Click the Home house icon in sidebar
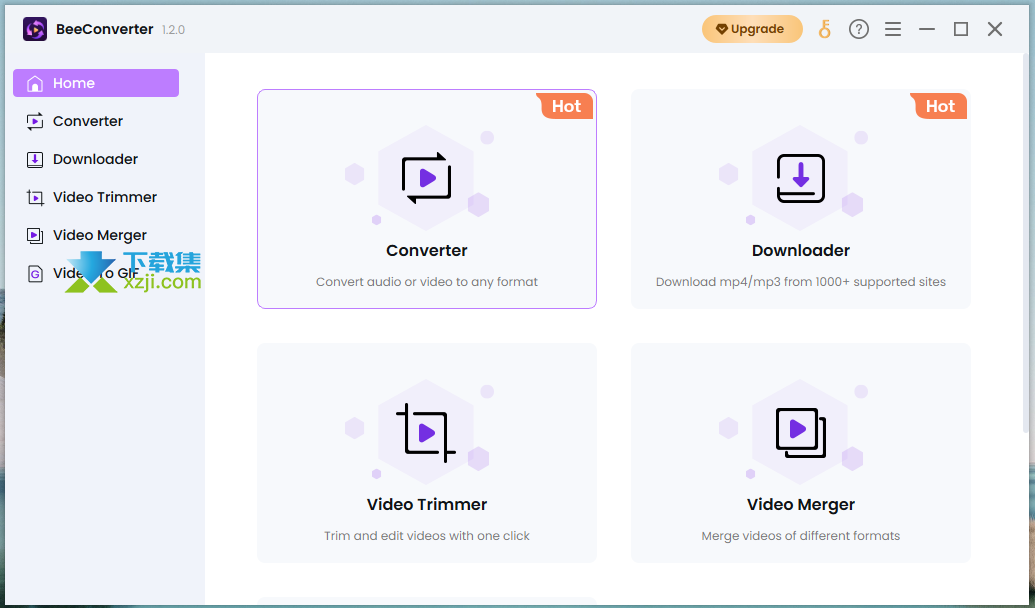This screenshot has width=1035, height=608. tap(35, 83)
